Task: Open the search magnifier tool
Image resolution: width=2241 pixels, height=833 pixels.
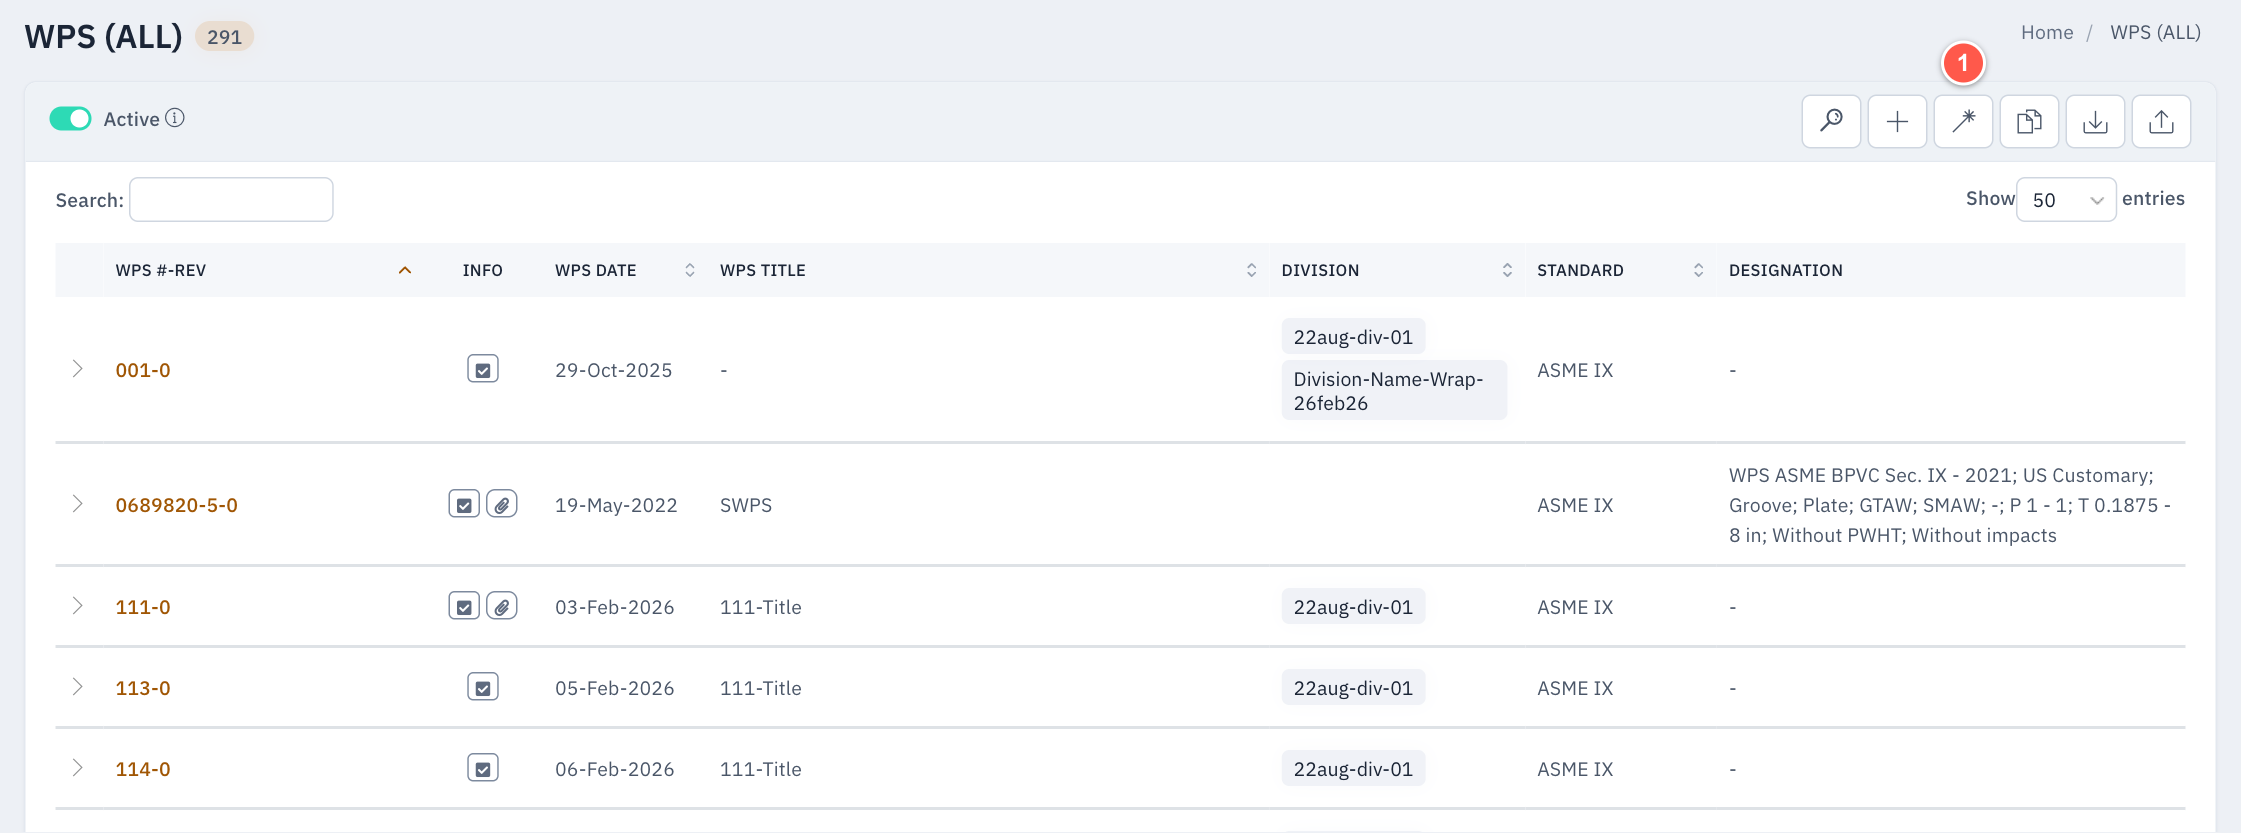Action: 1831,121
